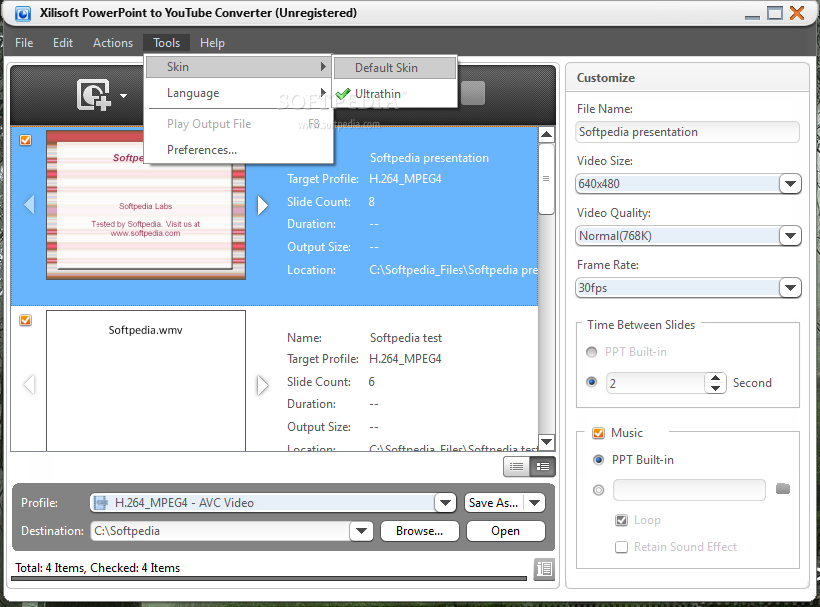Open the Help menu
The height and width of the screenshot is (607, 820).
tap(212, 43)
